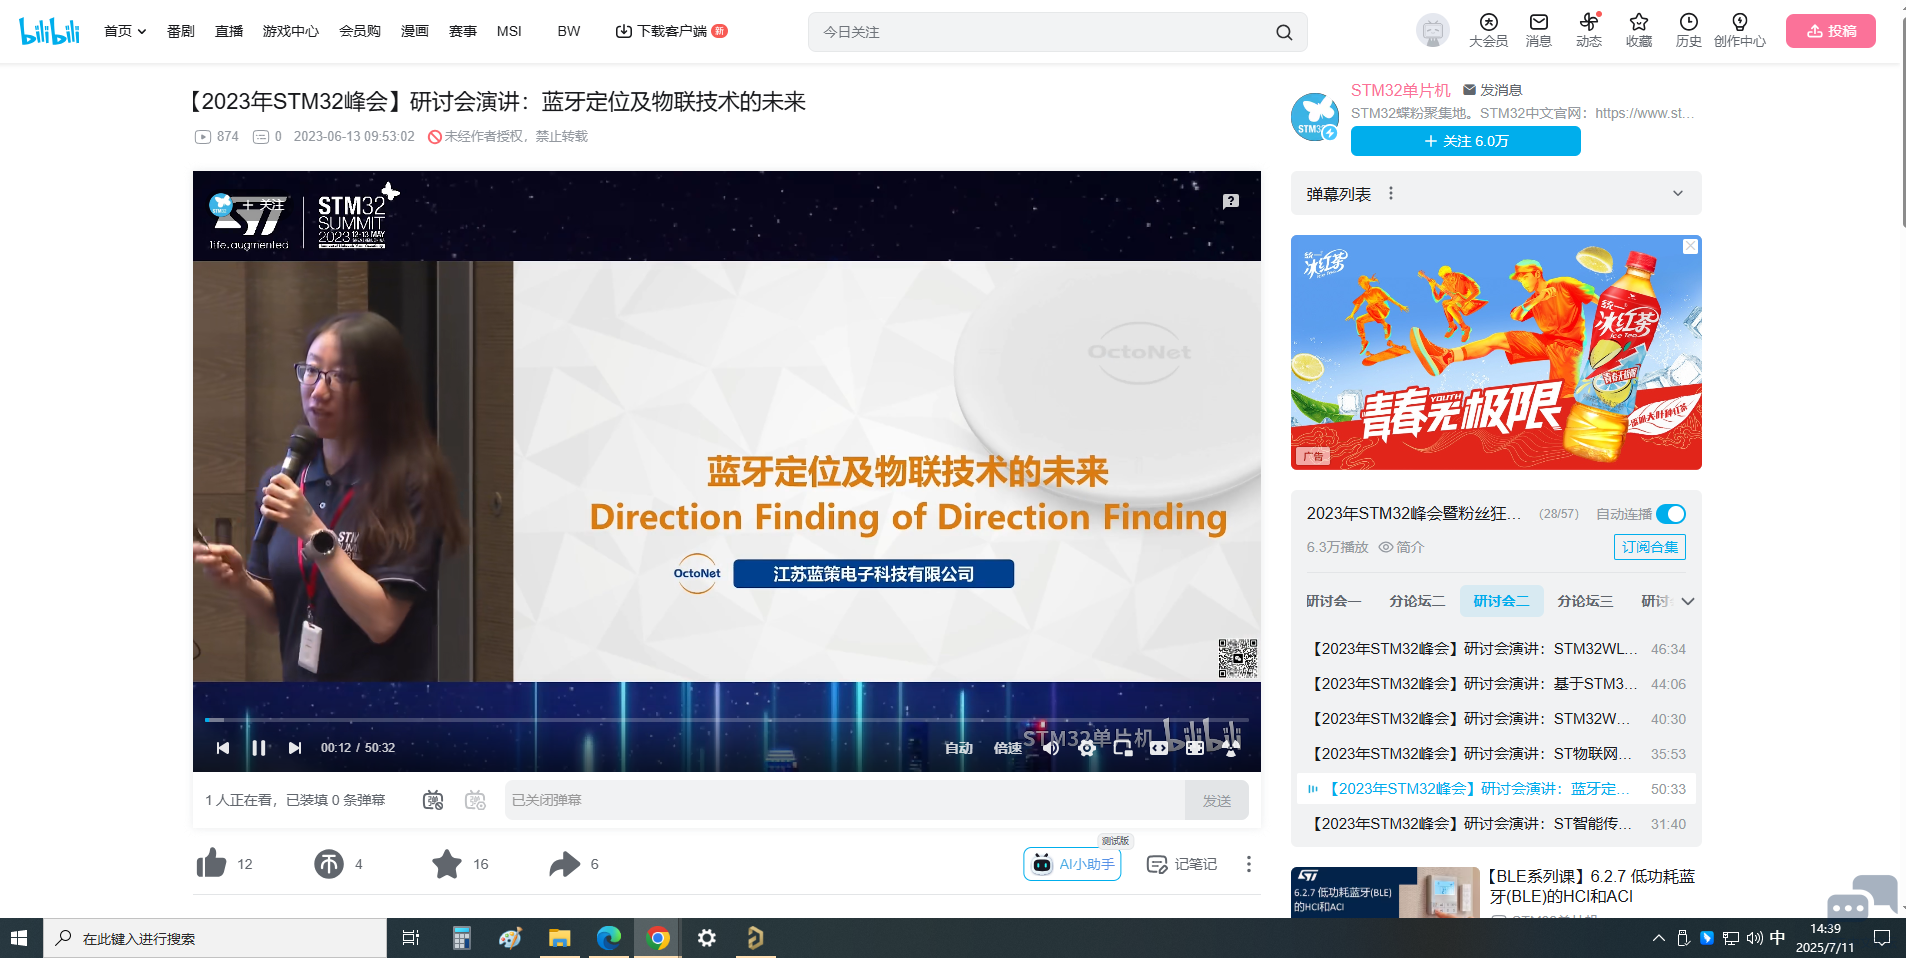1906x958 pixels.
Task: Open the 收藏 favorites icon
Action: point(1639,31)
